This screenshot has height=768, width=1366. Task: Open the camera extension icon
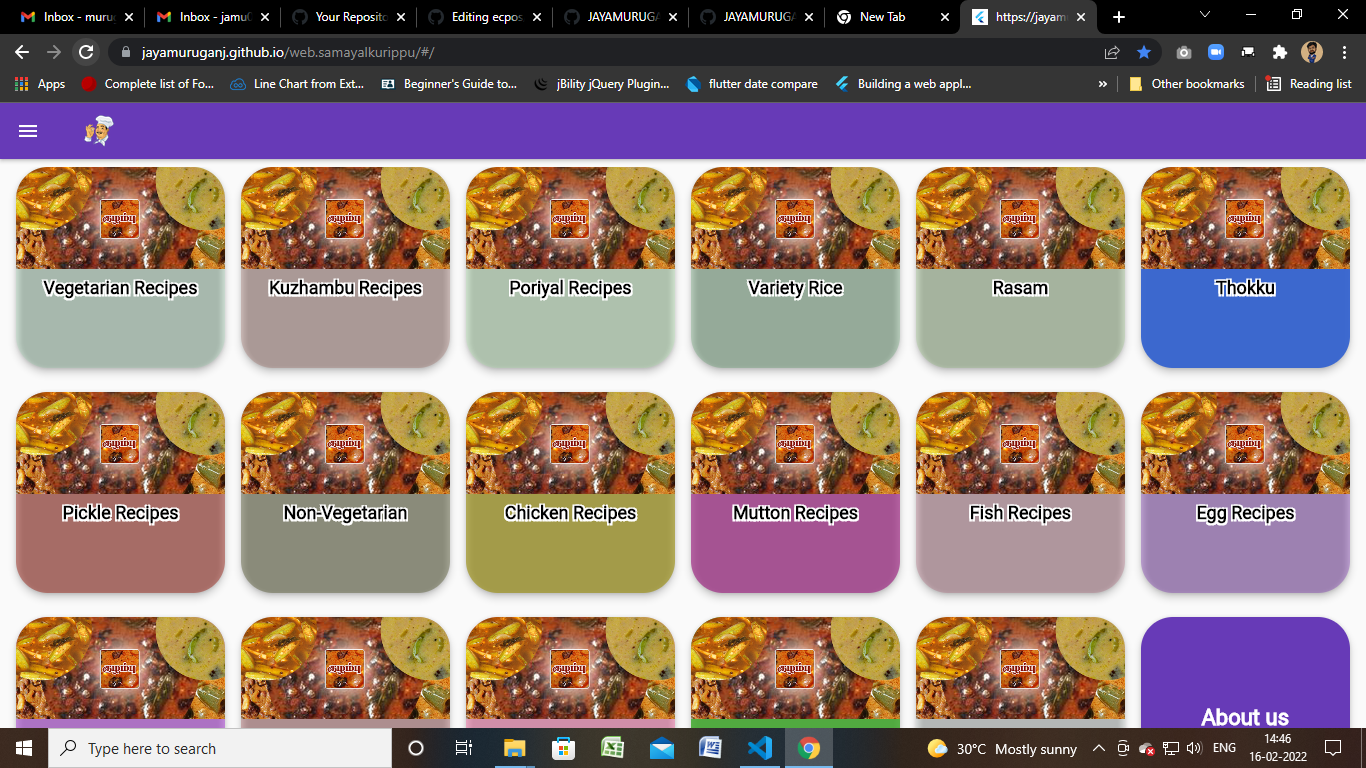[1184, 52]
